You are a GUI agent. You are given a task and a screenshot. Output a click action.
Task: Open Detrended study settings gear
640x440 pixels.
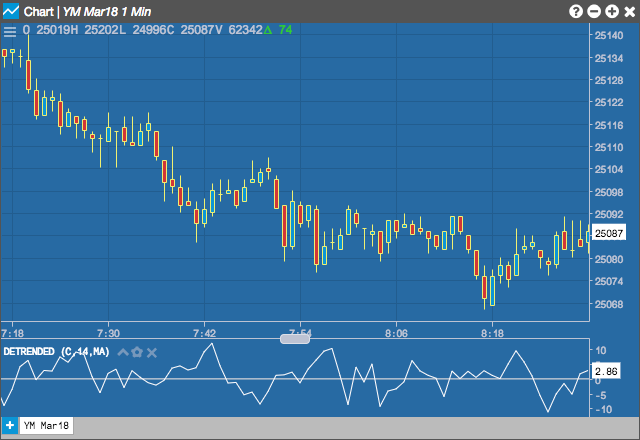click(x=137, y=352)
